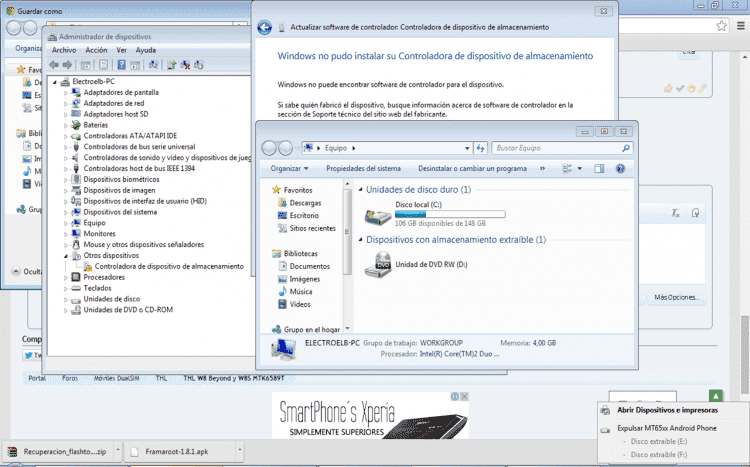Open Equipo address bar dropdown arrow
This screenshot has height=467, width=750.
467,148
